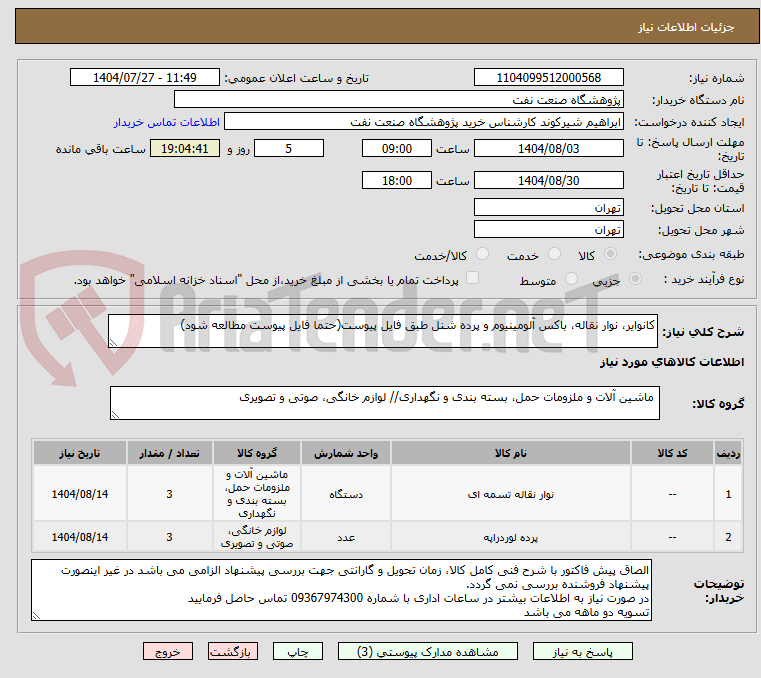Select the خدمت radio button

coord(554,254)
